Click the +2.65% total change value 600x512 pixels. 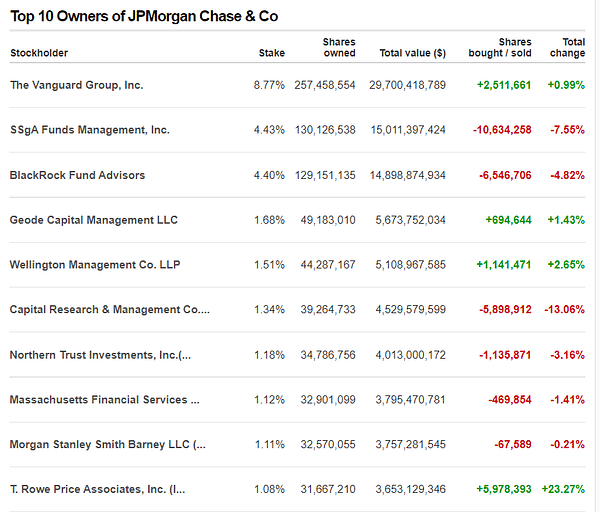coord(566,265)
